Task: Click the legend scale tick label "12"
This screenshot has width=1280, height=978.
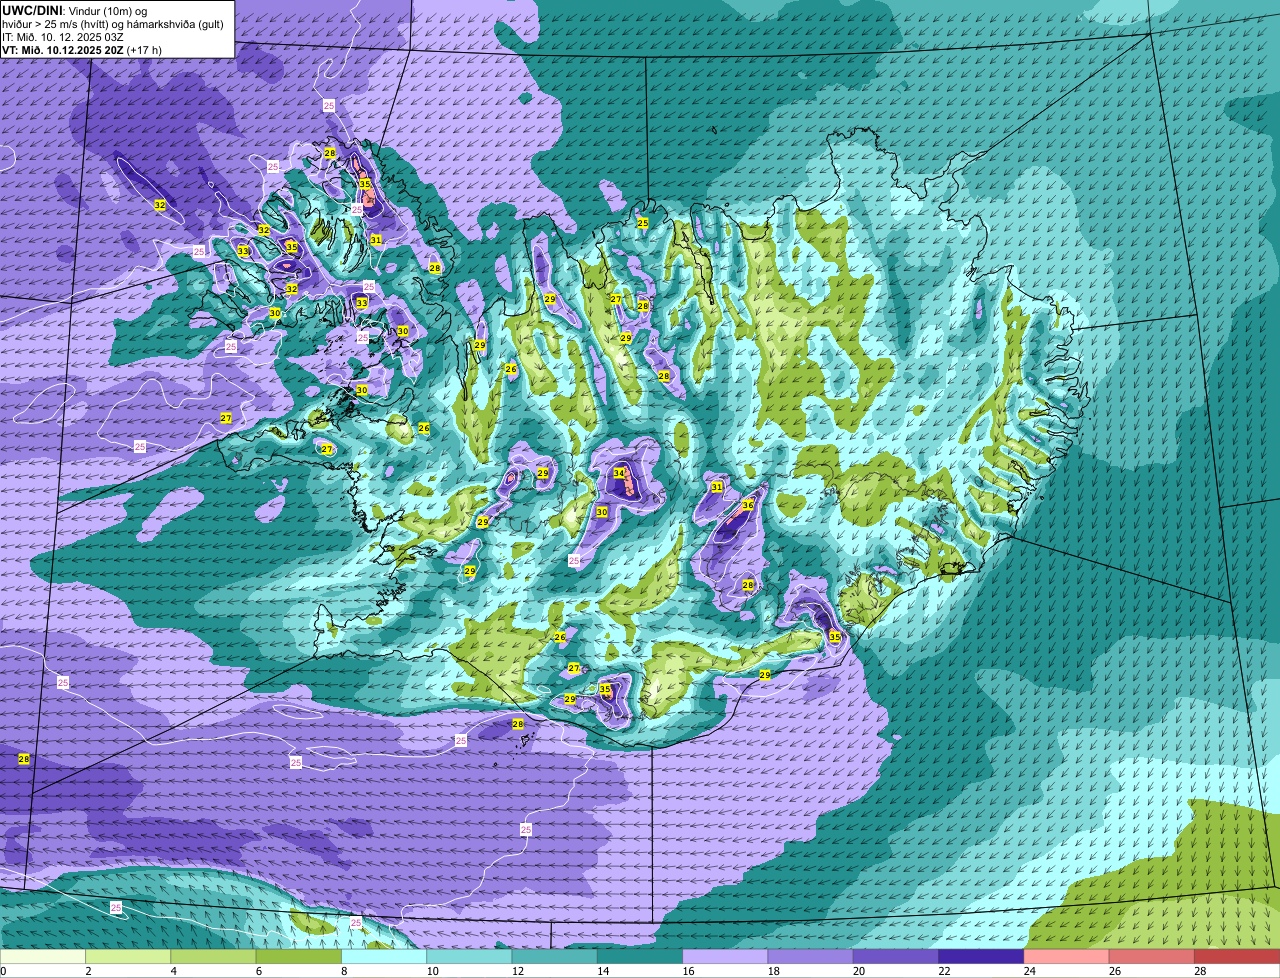Action: point(518,971)
